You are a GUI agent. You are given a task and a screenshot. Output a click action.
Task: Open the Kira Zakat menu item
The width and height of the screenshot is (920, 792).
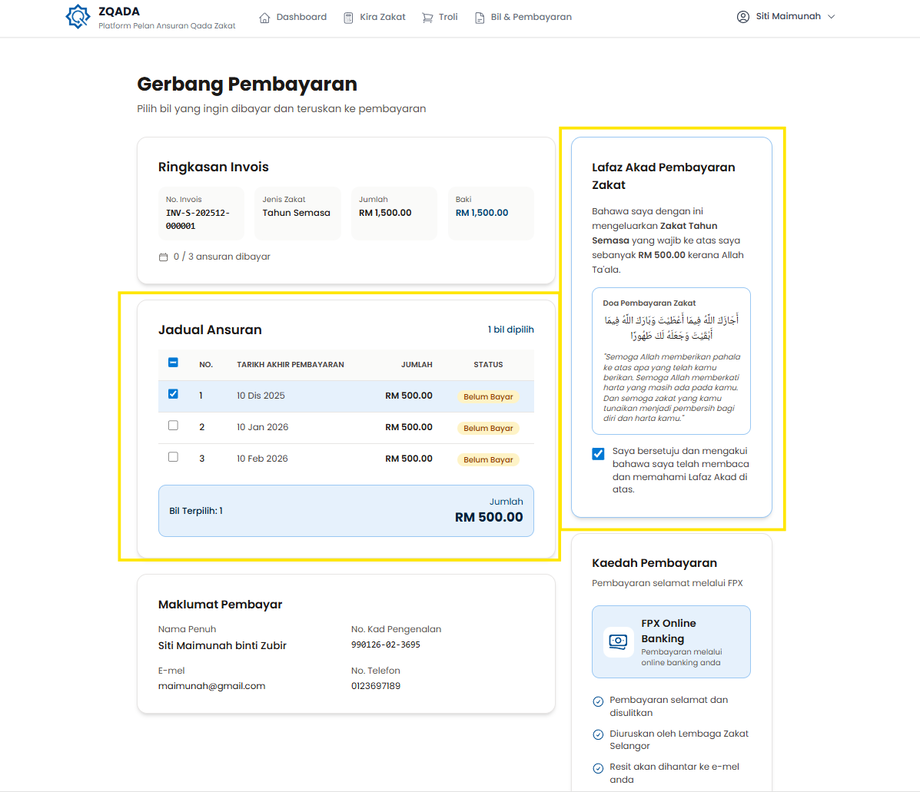click(x=374, y=17)
